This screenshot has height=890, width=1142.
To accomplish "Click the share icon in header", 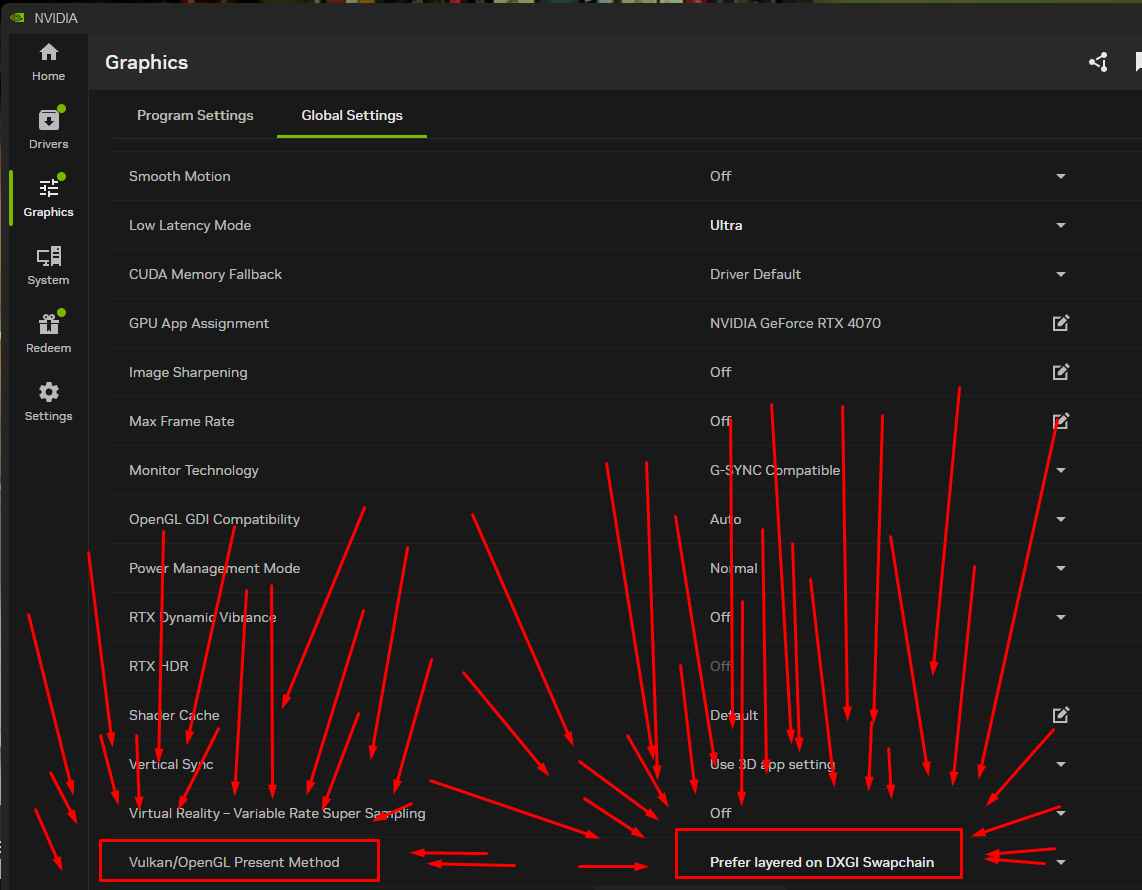I will coord(1098,62).
